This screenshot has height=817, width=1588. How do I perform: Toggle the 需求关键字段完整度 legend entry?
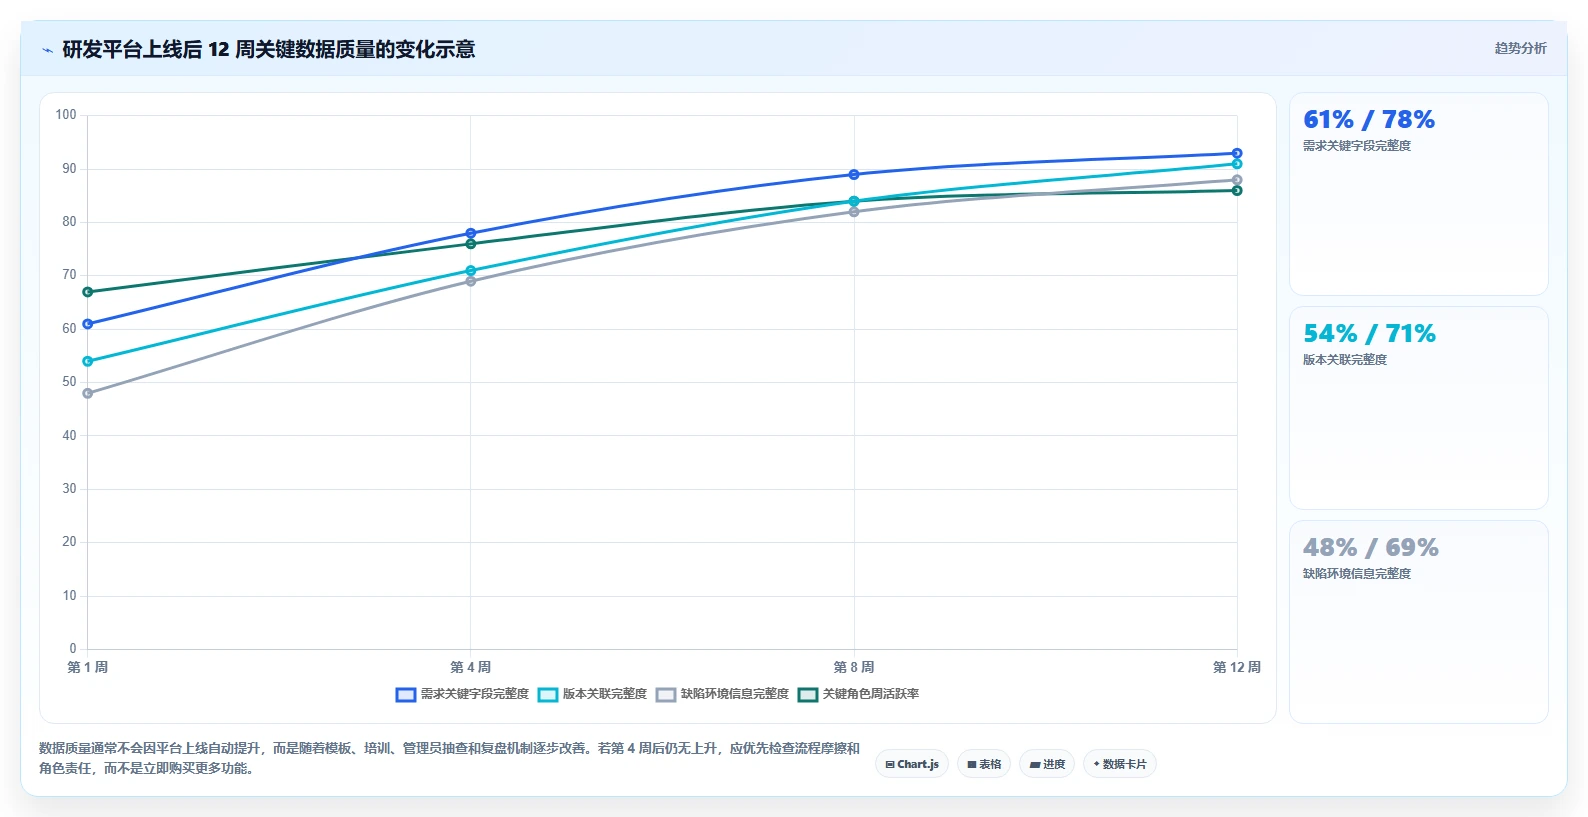point(462,694)
